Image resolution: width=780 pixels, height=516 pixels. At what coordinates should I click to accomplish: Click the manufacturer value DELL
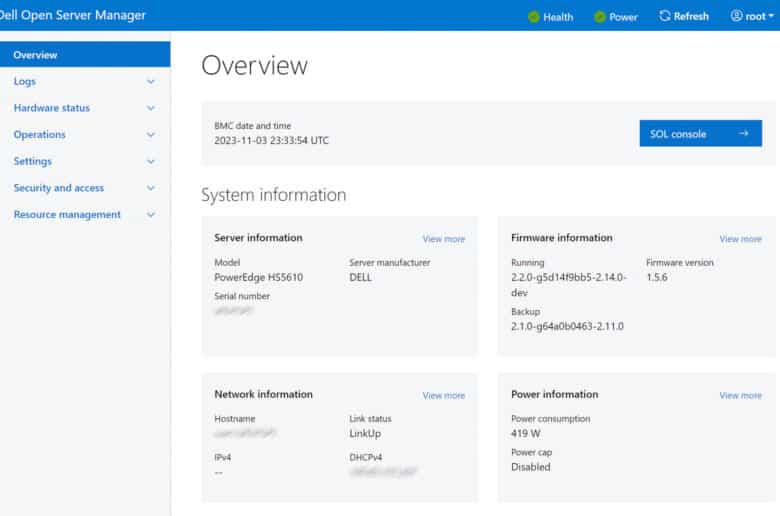point(361,278)
